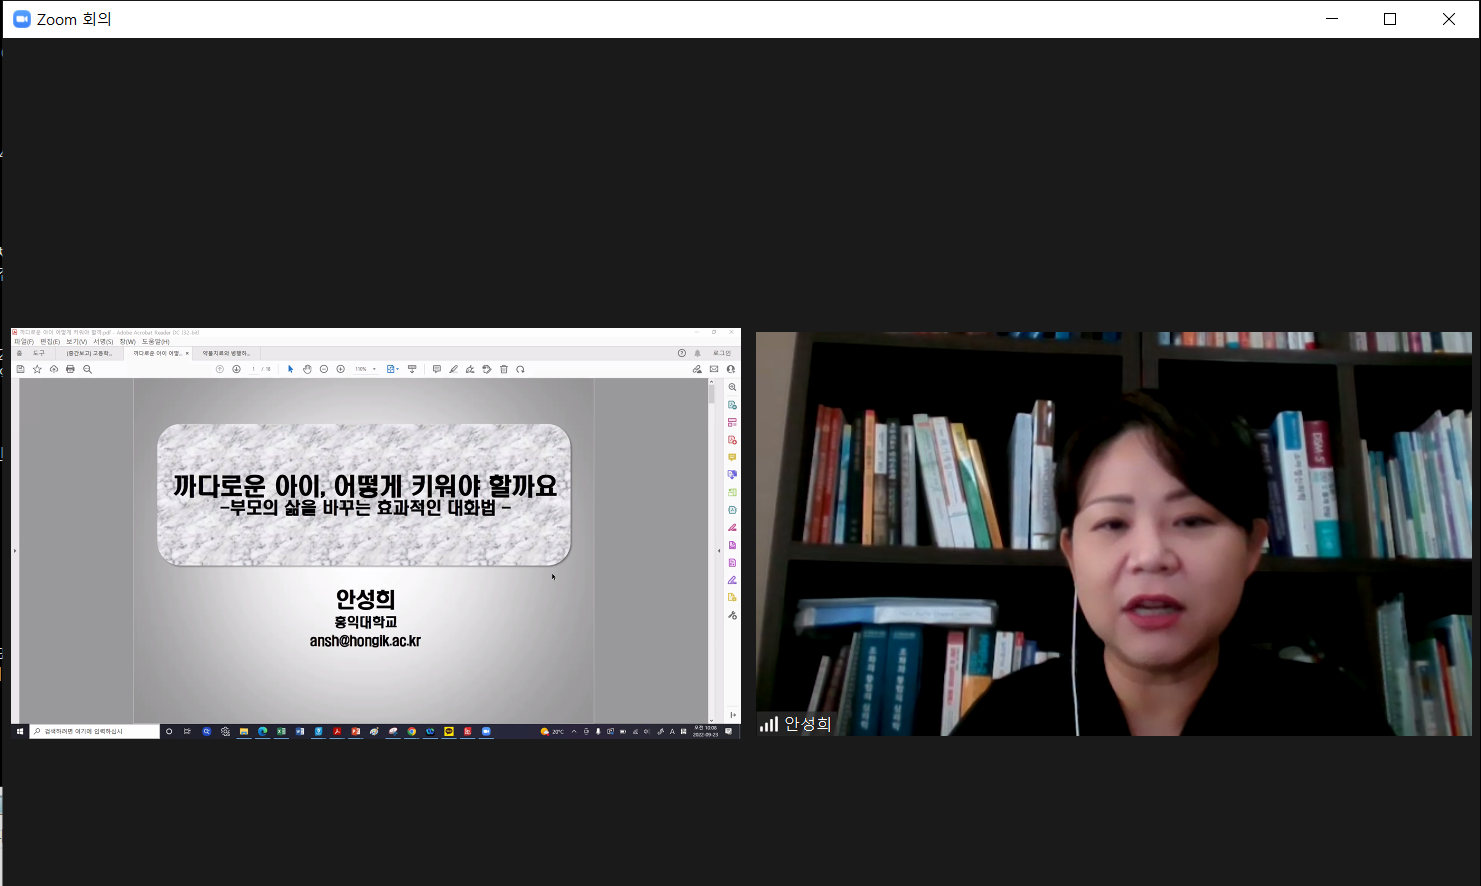Image resolution: width=1481 pixels, height=886 pixels.
Task: Switch to the 도구 tab
Action: (x=39, y=353)
